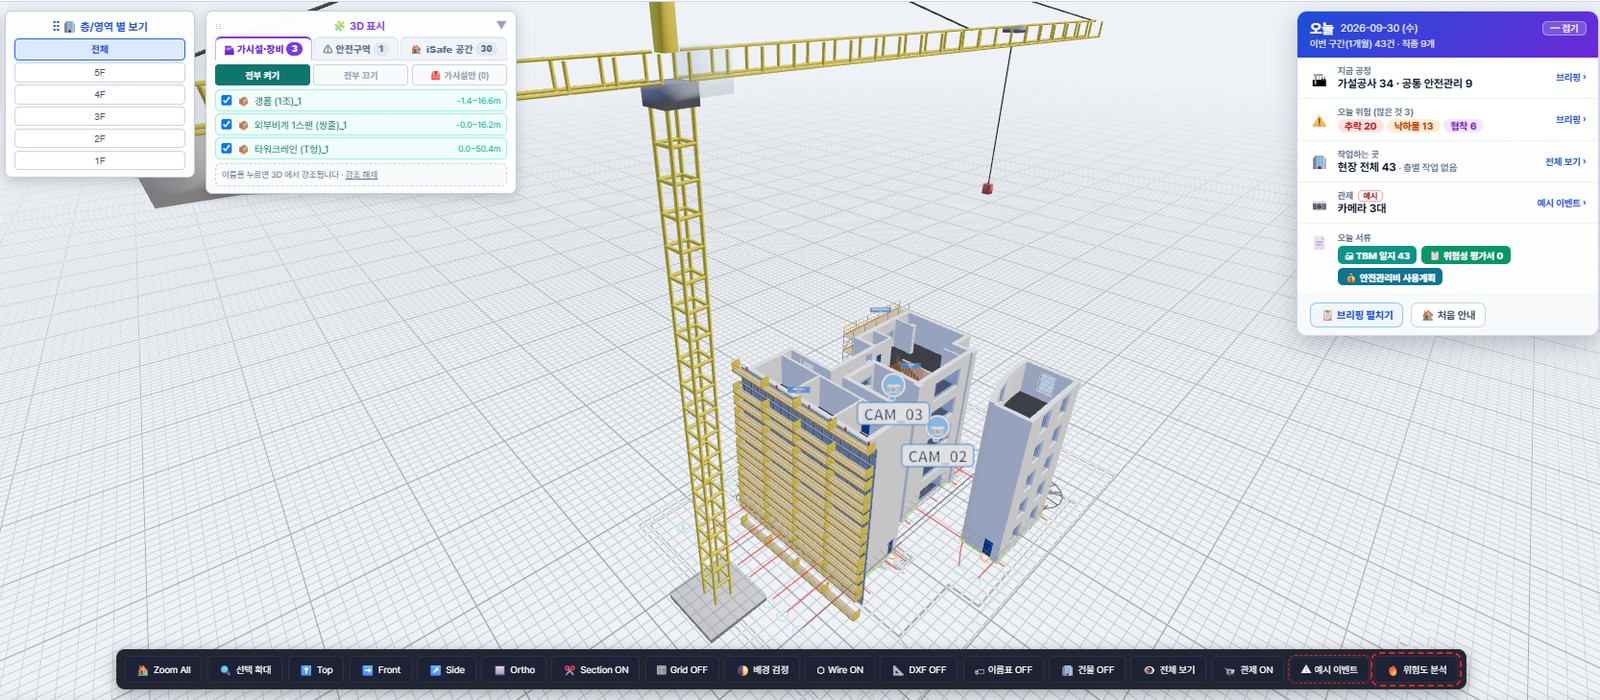This screenshot has width=1600, height=700.
Task: Click 타워크레인 (T형)_1 name to highlight
Action: (x=291, y=149)
